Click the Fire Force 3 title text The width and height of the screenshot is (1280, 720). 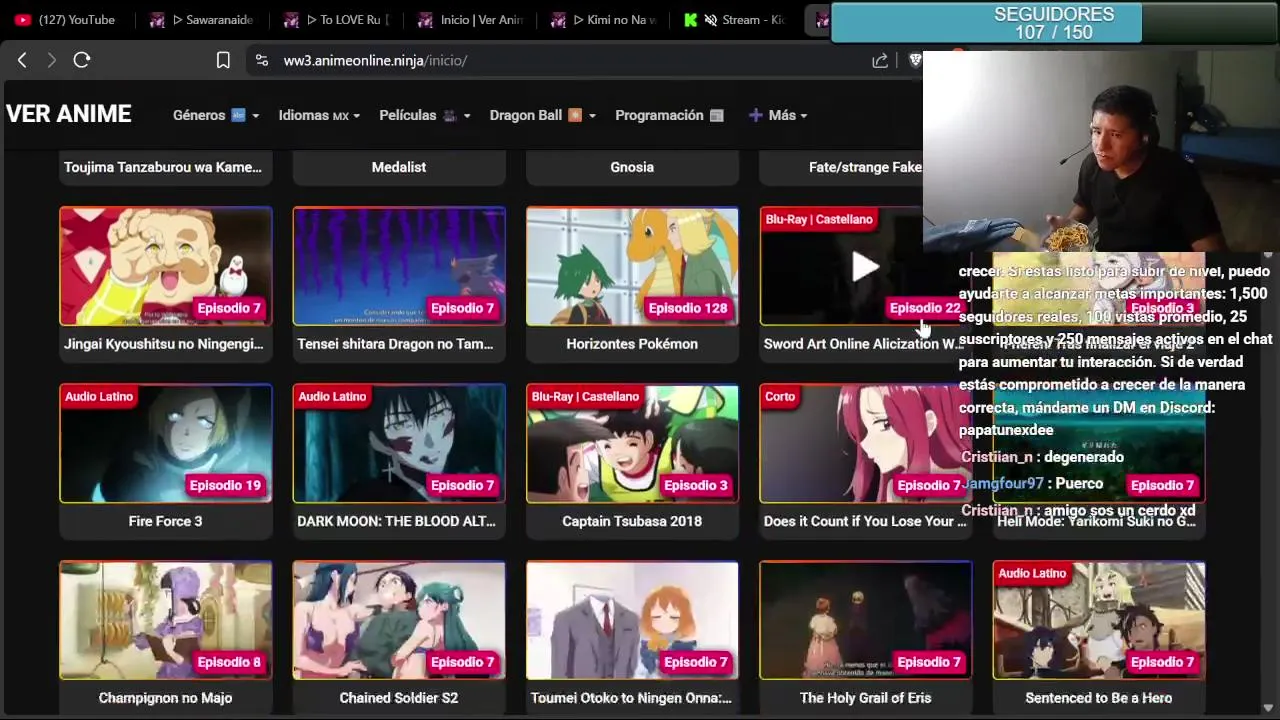[166, 521]
